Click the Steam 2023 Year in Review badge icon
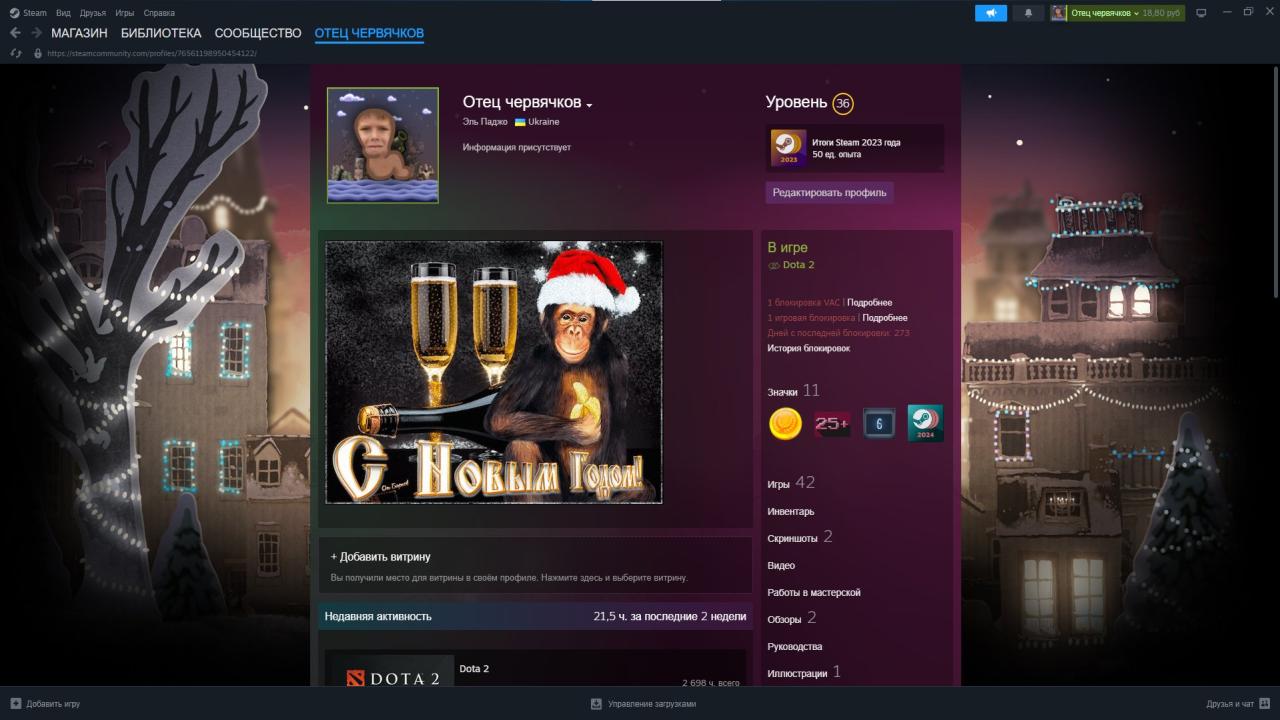The image size is (1280, 720). [788, 148]
